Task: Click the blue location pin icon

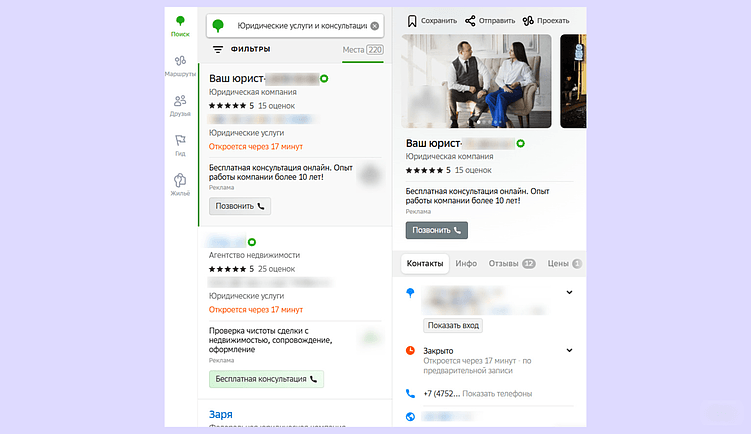Action: pos(410,293)
